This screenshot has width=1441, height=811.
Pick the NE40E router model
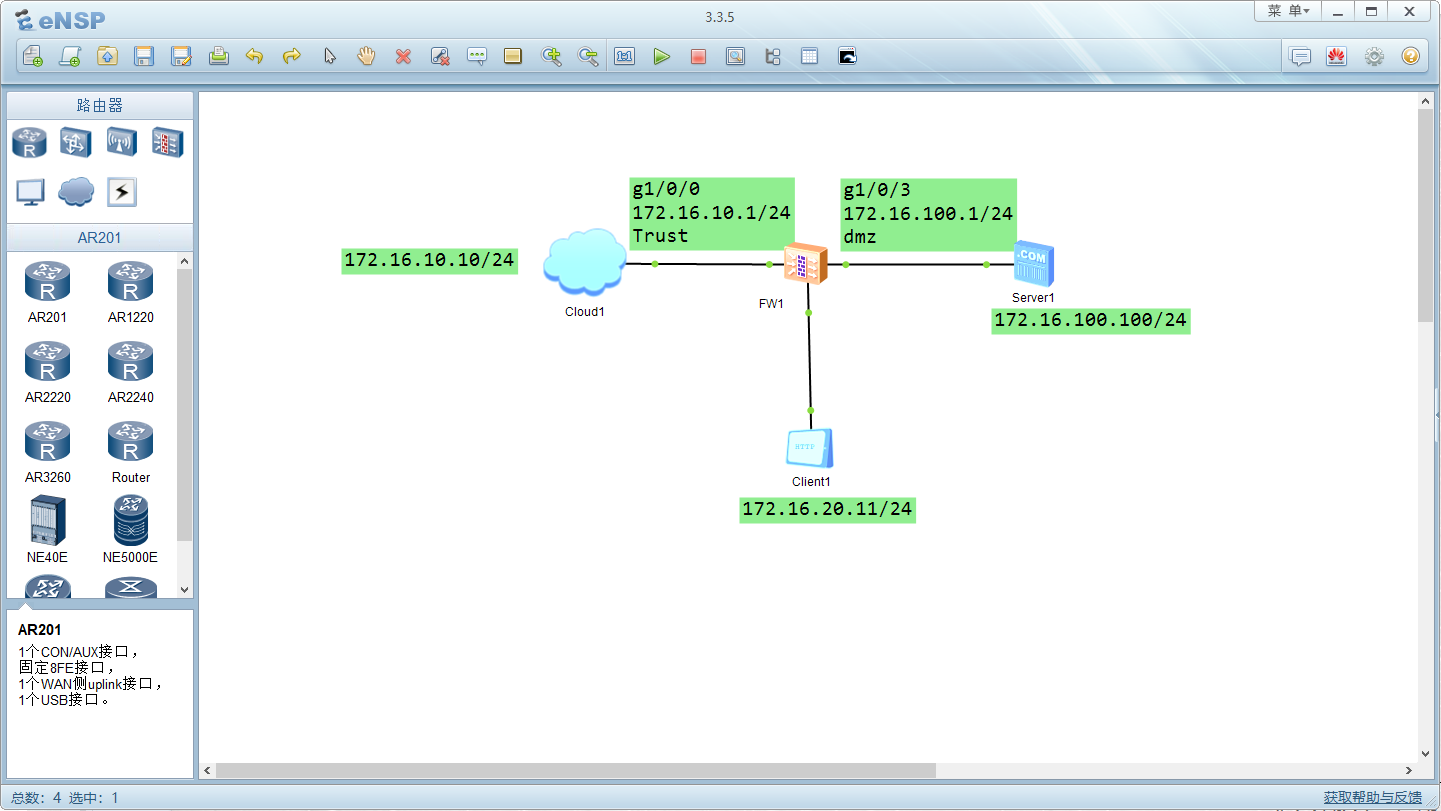pos(48,530)
